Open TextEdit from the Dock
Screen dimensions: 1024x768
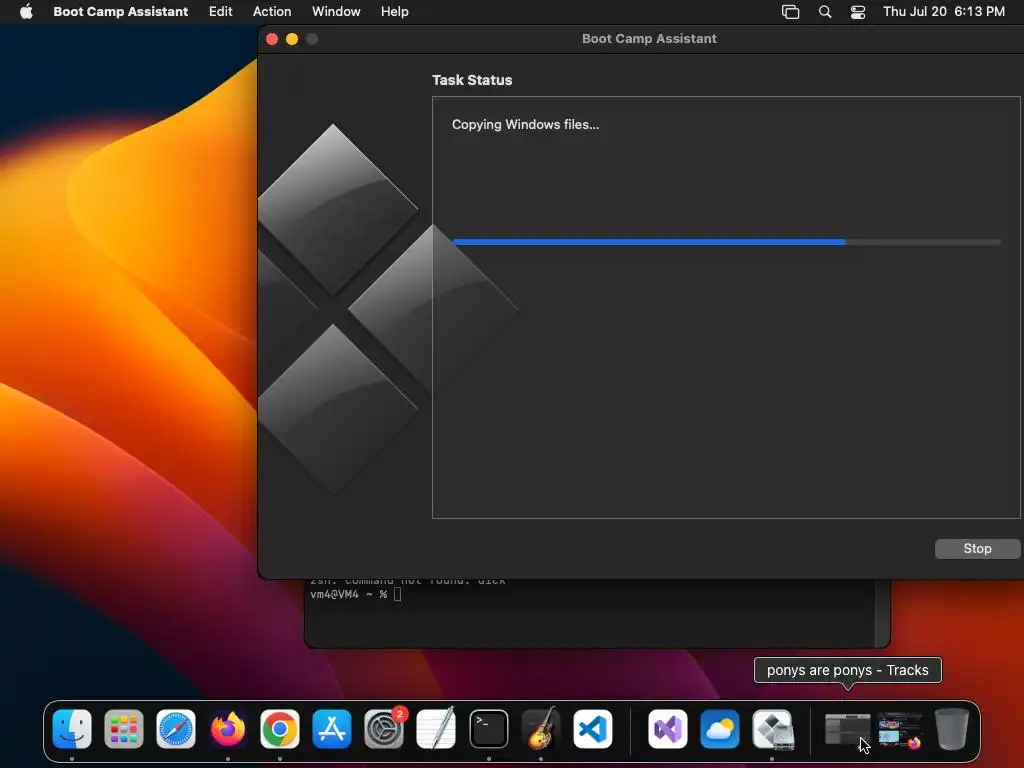tap(436, 729)
